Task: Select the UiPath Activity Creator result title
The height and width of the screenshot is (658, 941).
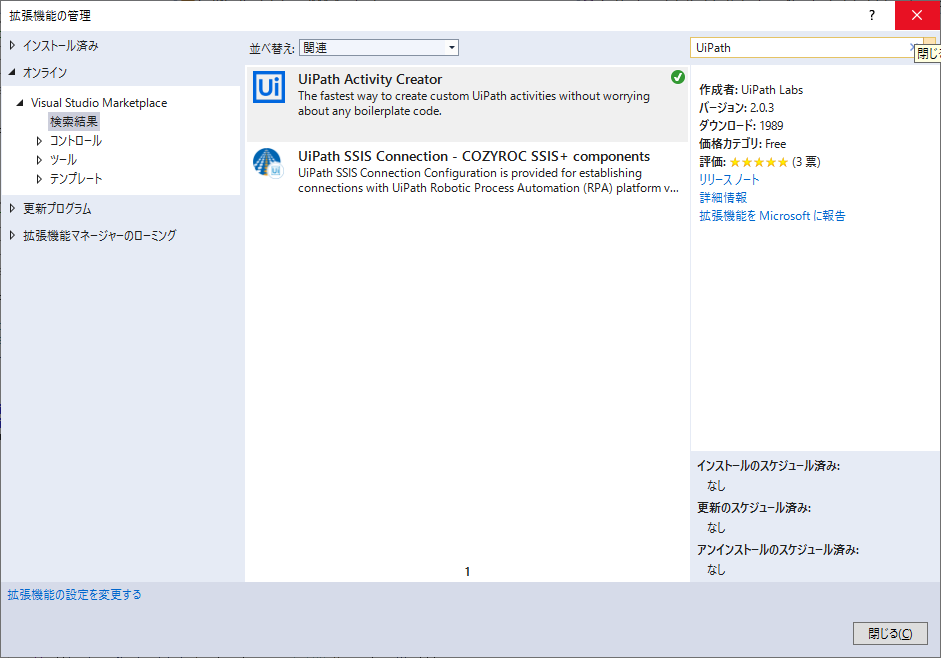Action: [370, 79]
